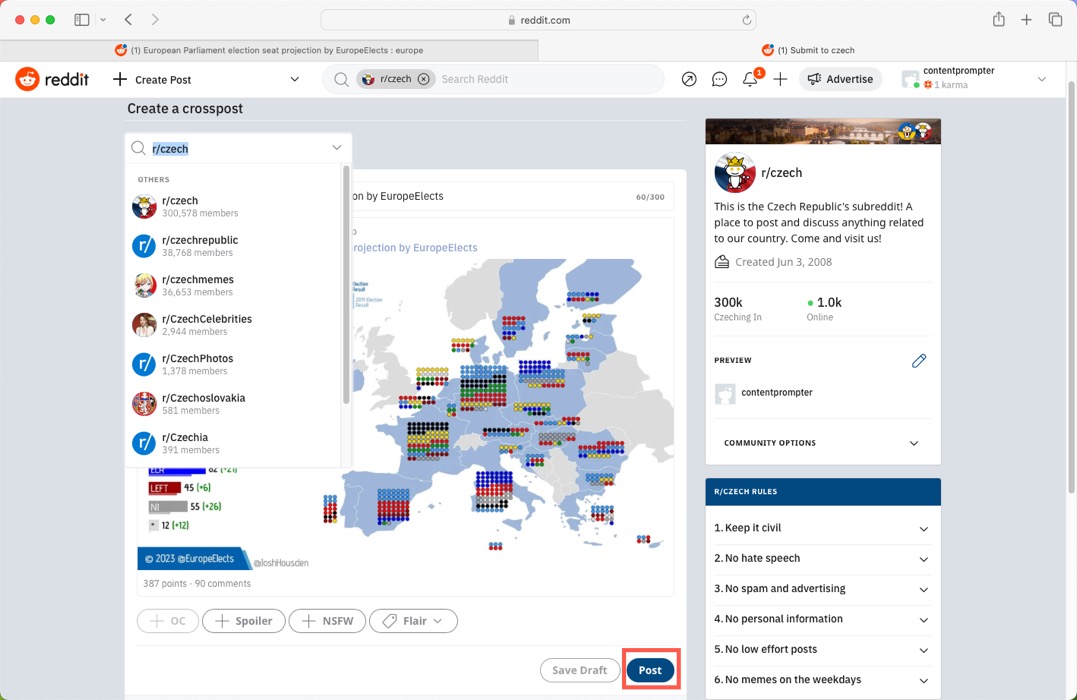Toggle the OC tag
The height and width of the screenshot is (700, 1077).
point(168,621)
